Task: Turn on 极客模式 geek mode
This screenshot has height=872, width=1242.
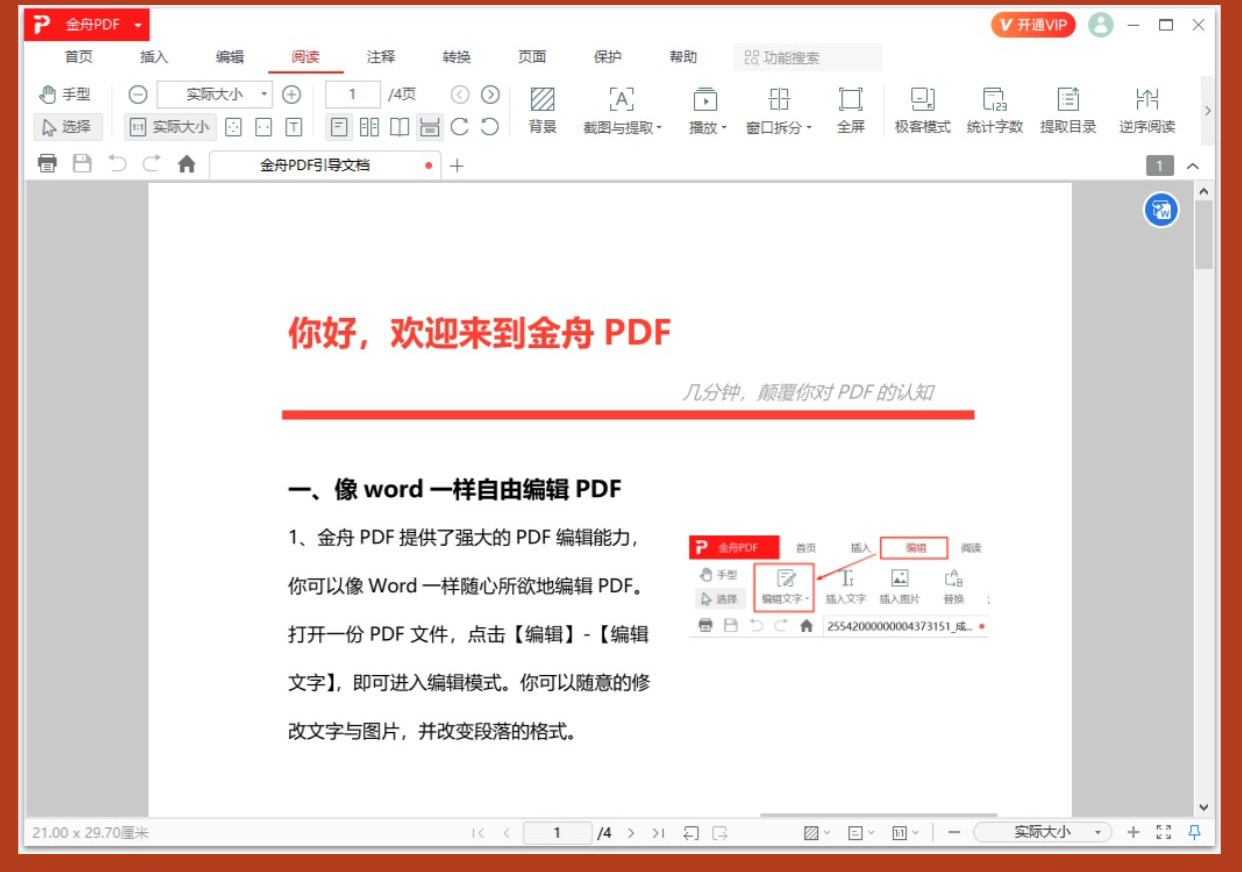Action: tap(922, 110)
